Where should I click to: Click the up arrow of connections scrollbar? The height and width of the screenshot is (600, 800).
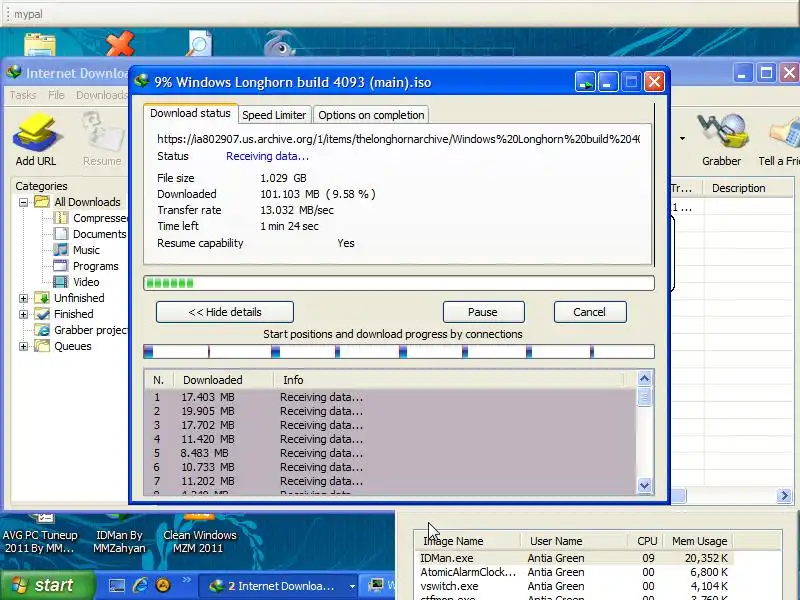pyautogui.click(x=644, y=379)
